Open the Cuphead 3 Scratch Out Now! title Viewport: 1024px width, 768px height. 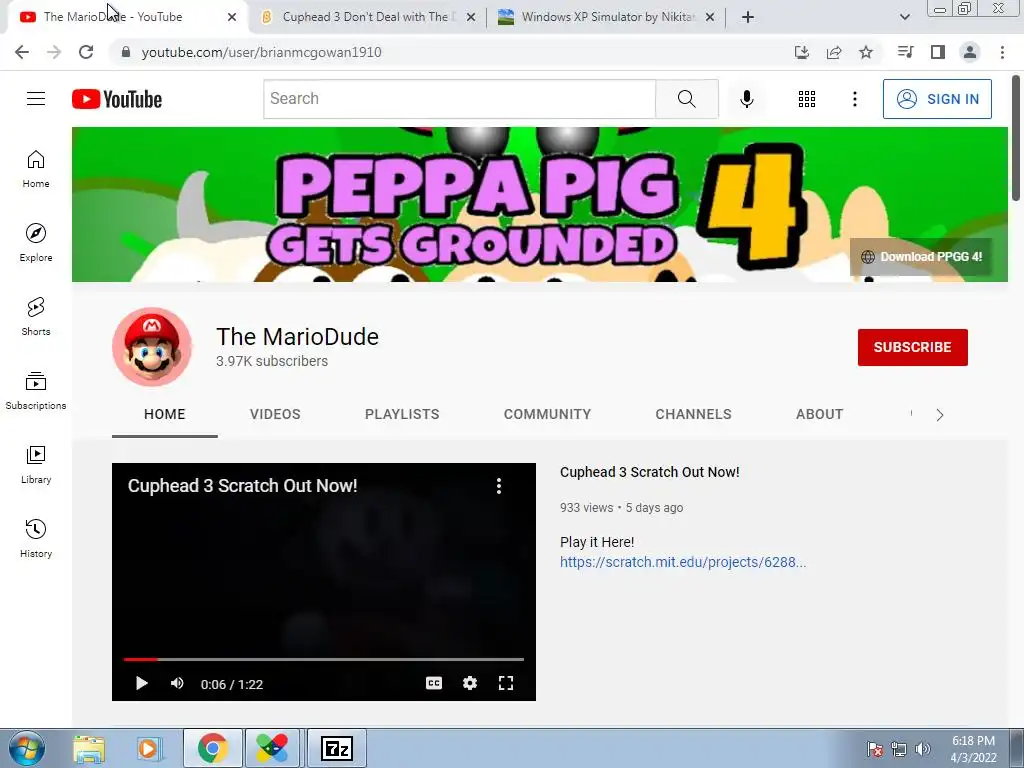[x=649, y=472]
